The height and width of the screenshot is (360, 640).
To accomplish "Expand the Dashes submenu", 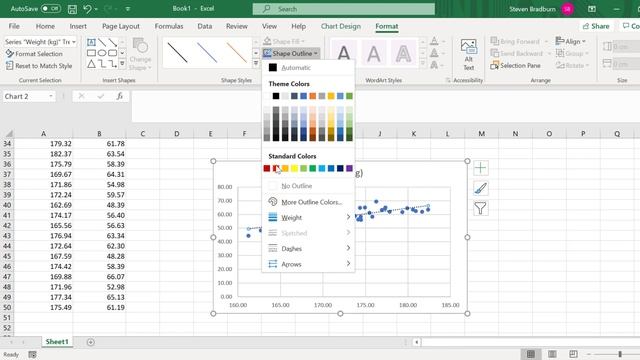I will 308,249.
